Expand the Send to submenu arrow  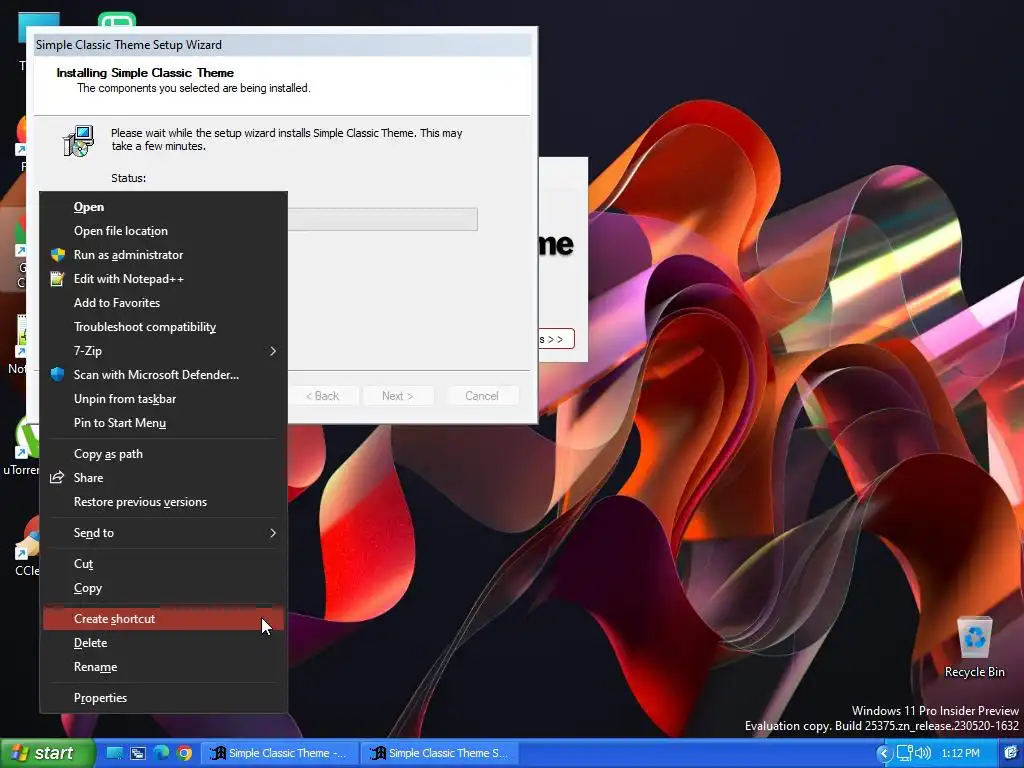click(x=273, y=533)
